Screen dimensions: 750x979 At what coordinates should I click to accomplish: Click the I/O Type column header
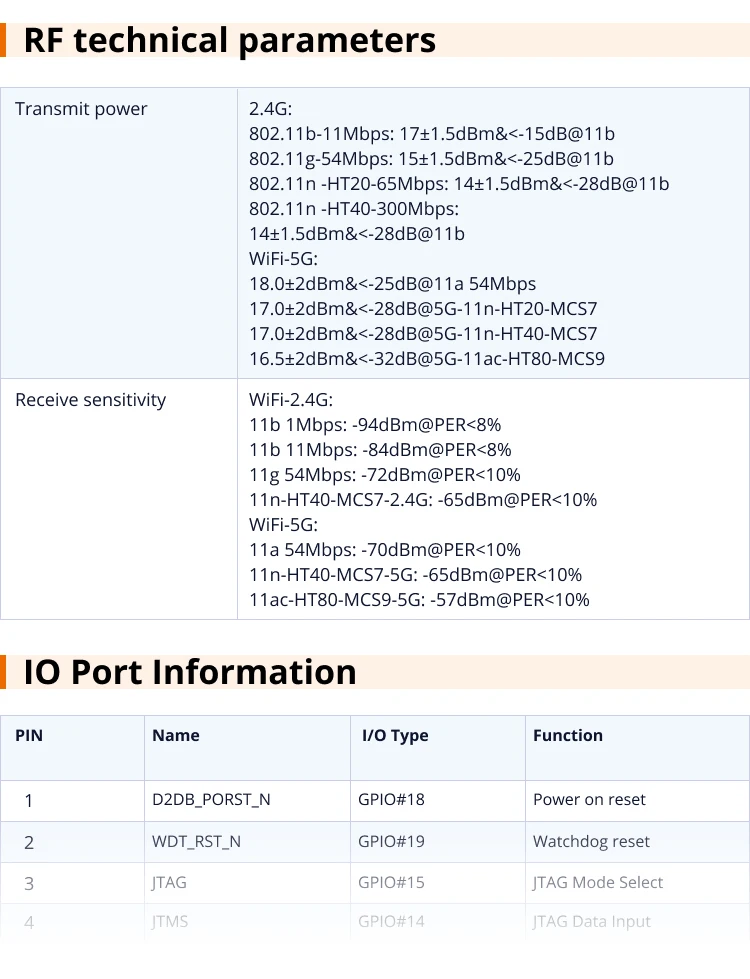click(395, 735)
